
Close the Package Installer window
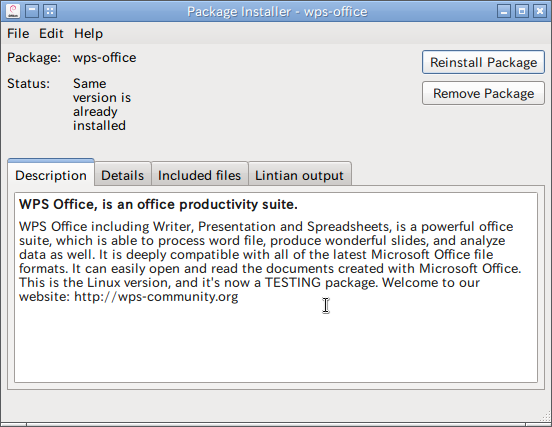click(540, 11)
